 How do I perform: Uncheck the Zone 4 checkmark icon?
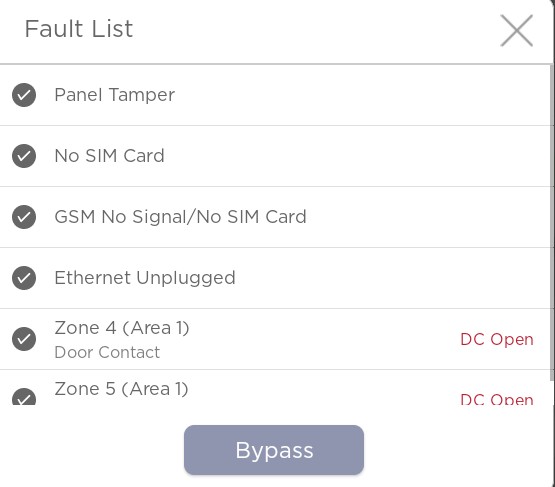[24, 339]
